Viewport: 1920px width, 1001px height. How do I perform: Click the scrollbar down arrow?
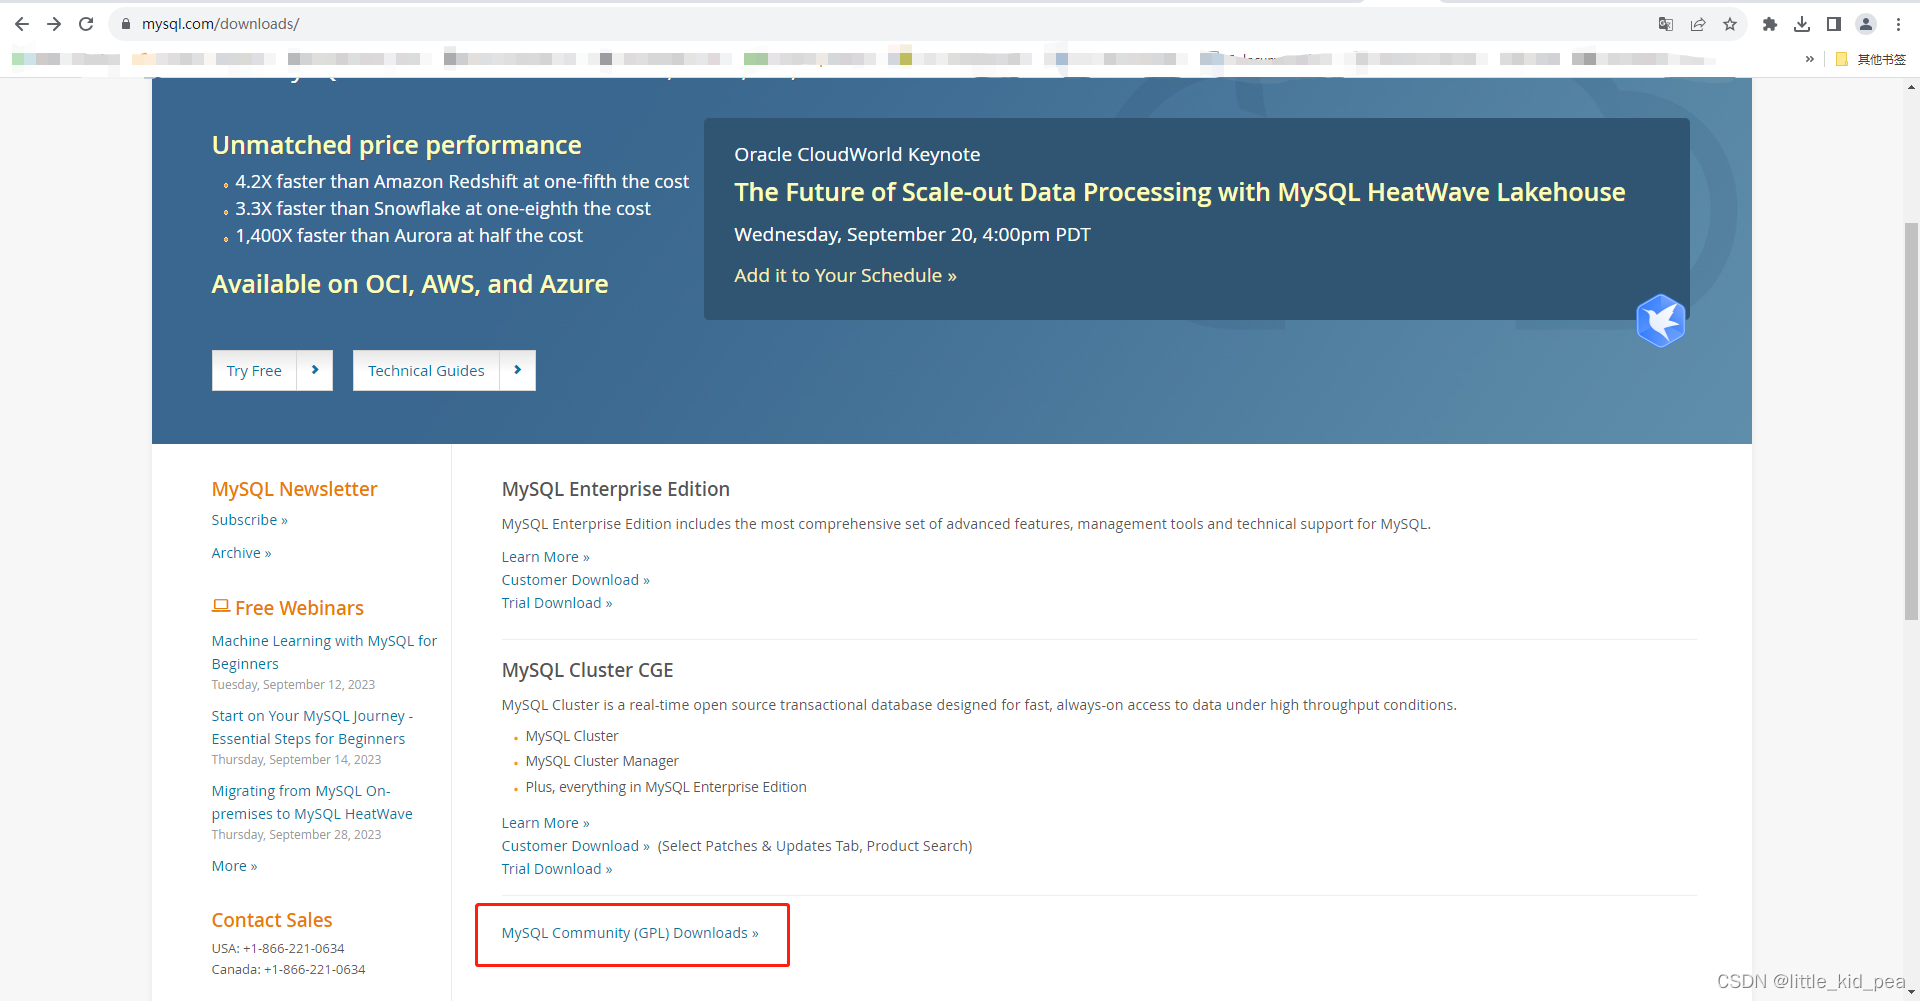click(x=1911, y=992)
